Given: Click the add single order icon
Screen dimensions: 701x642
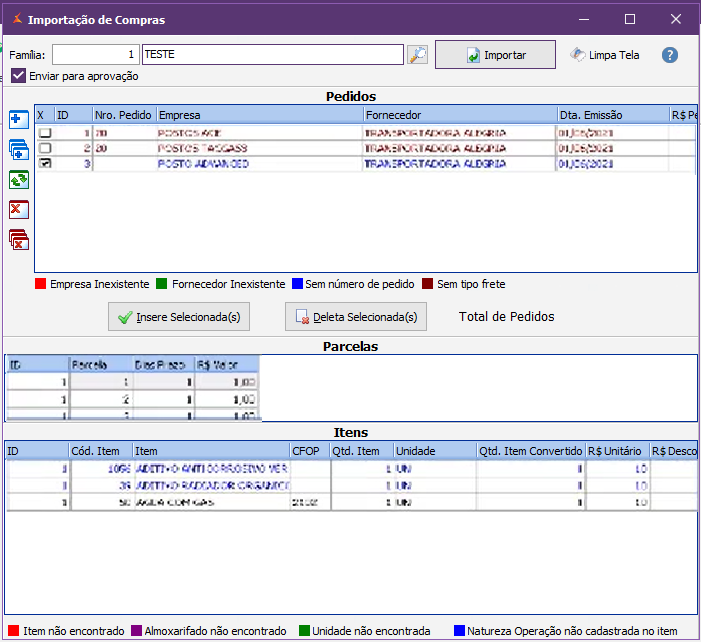Looking at the screenshot, I should 18,120.
